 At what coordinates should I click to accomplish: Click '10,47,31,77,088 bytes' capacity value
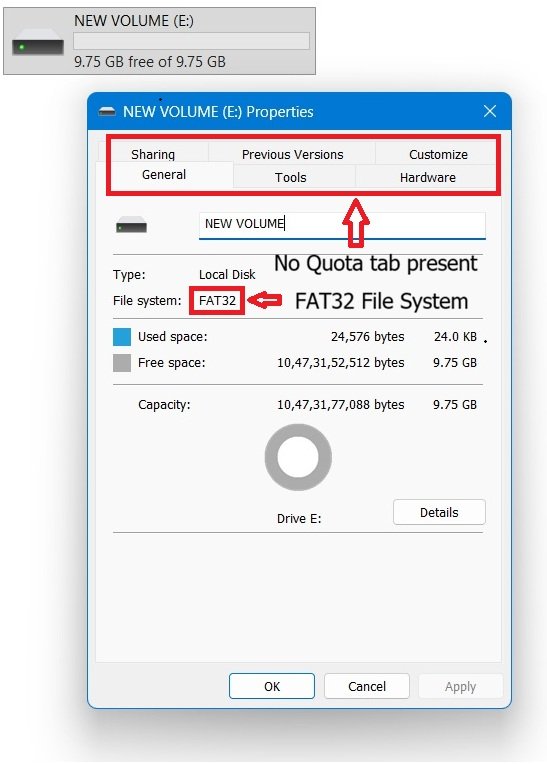[341, 405]
